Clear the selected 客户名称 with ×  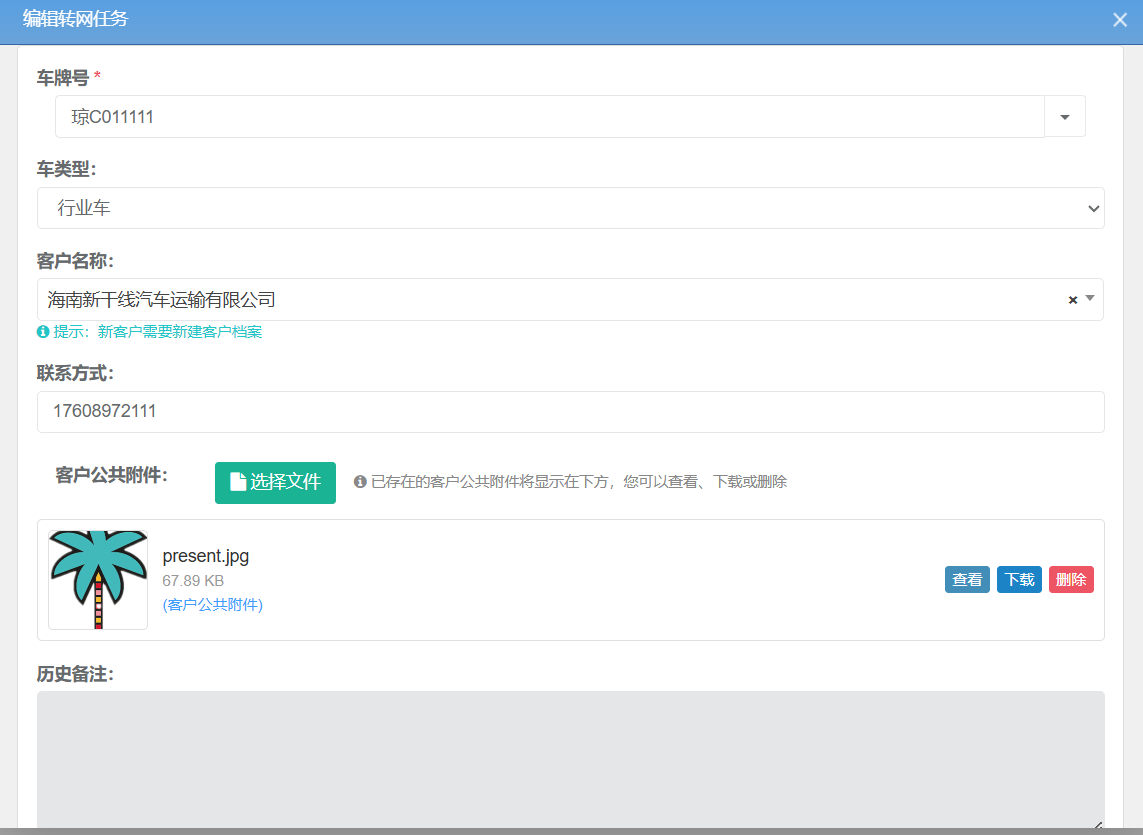click(x=1073, y=300)
